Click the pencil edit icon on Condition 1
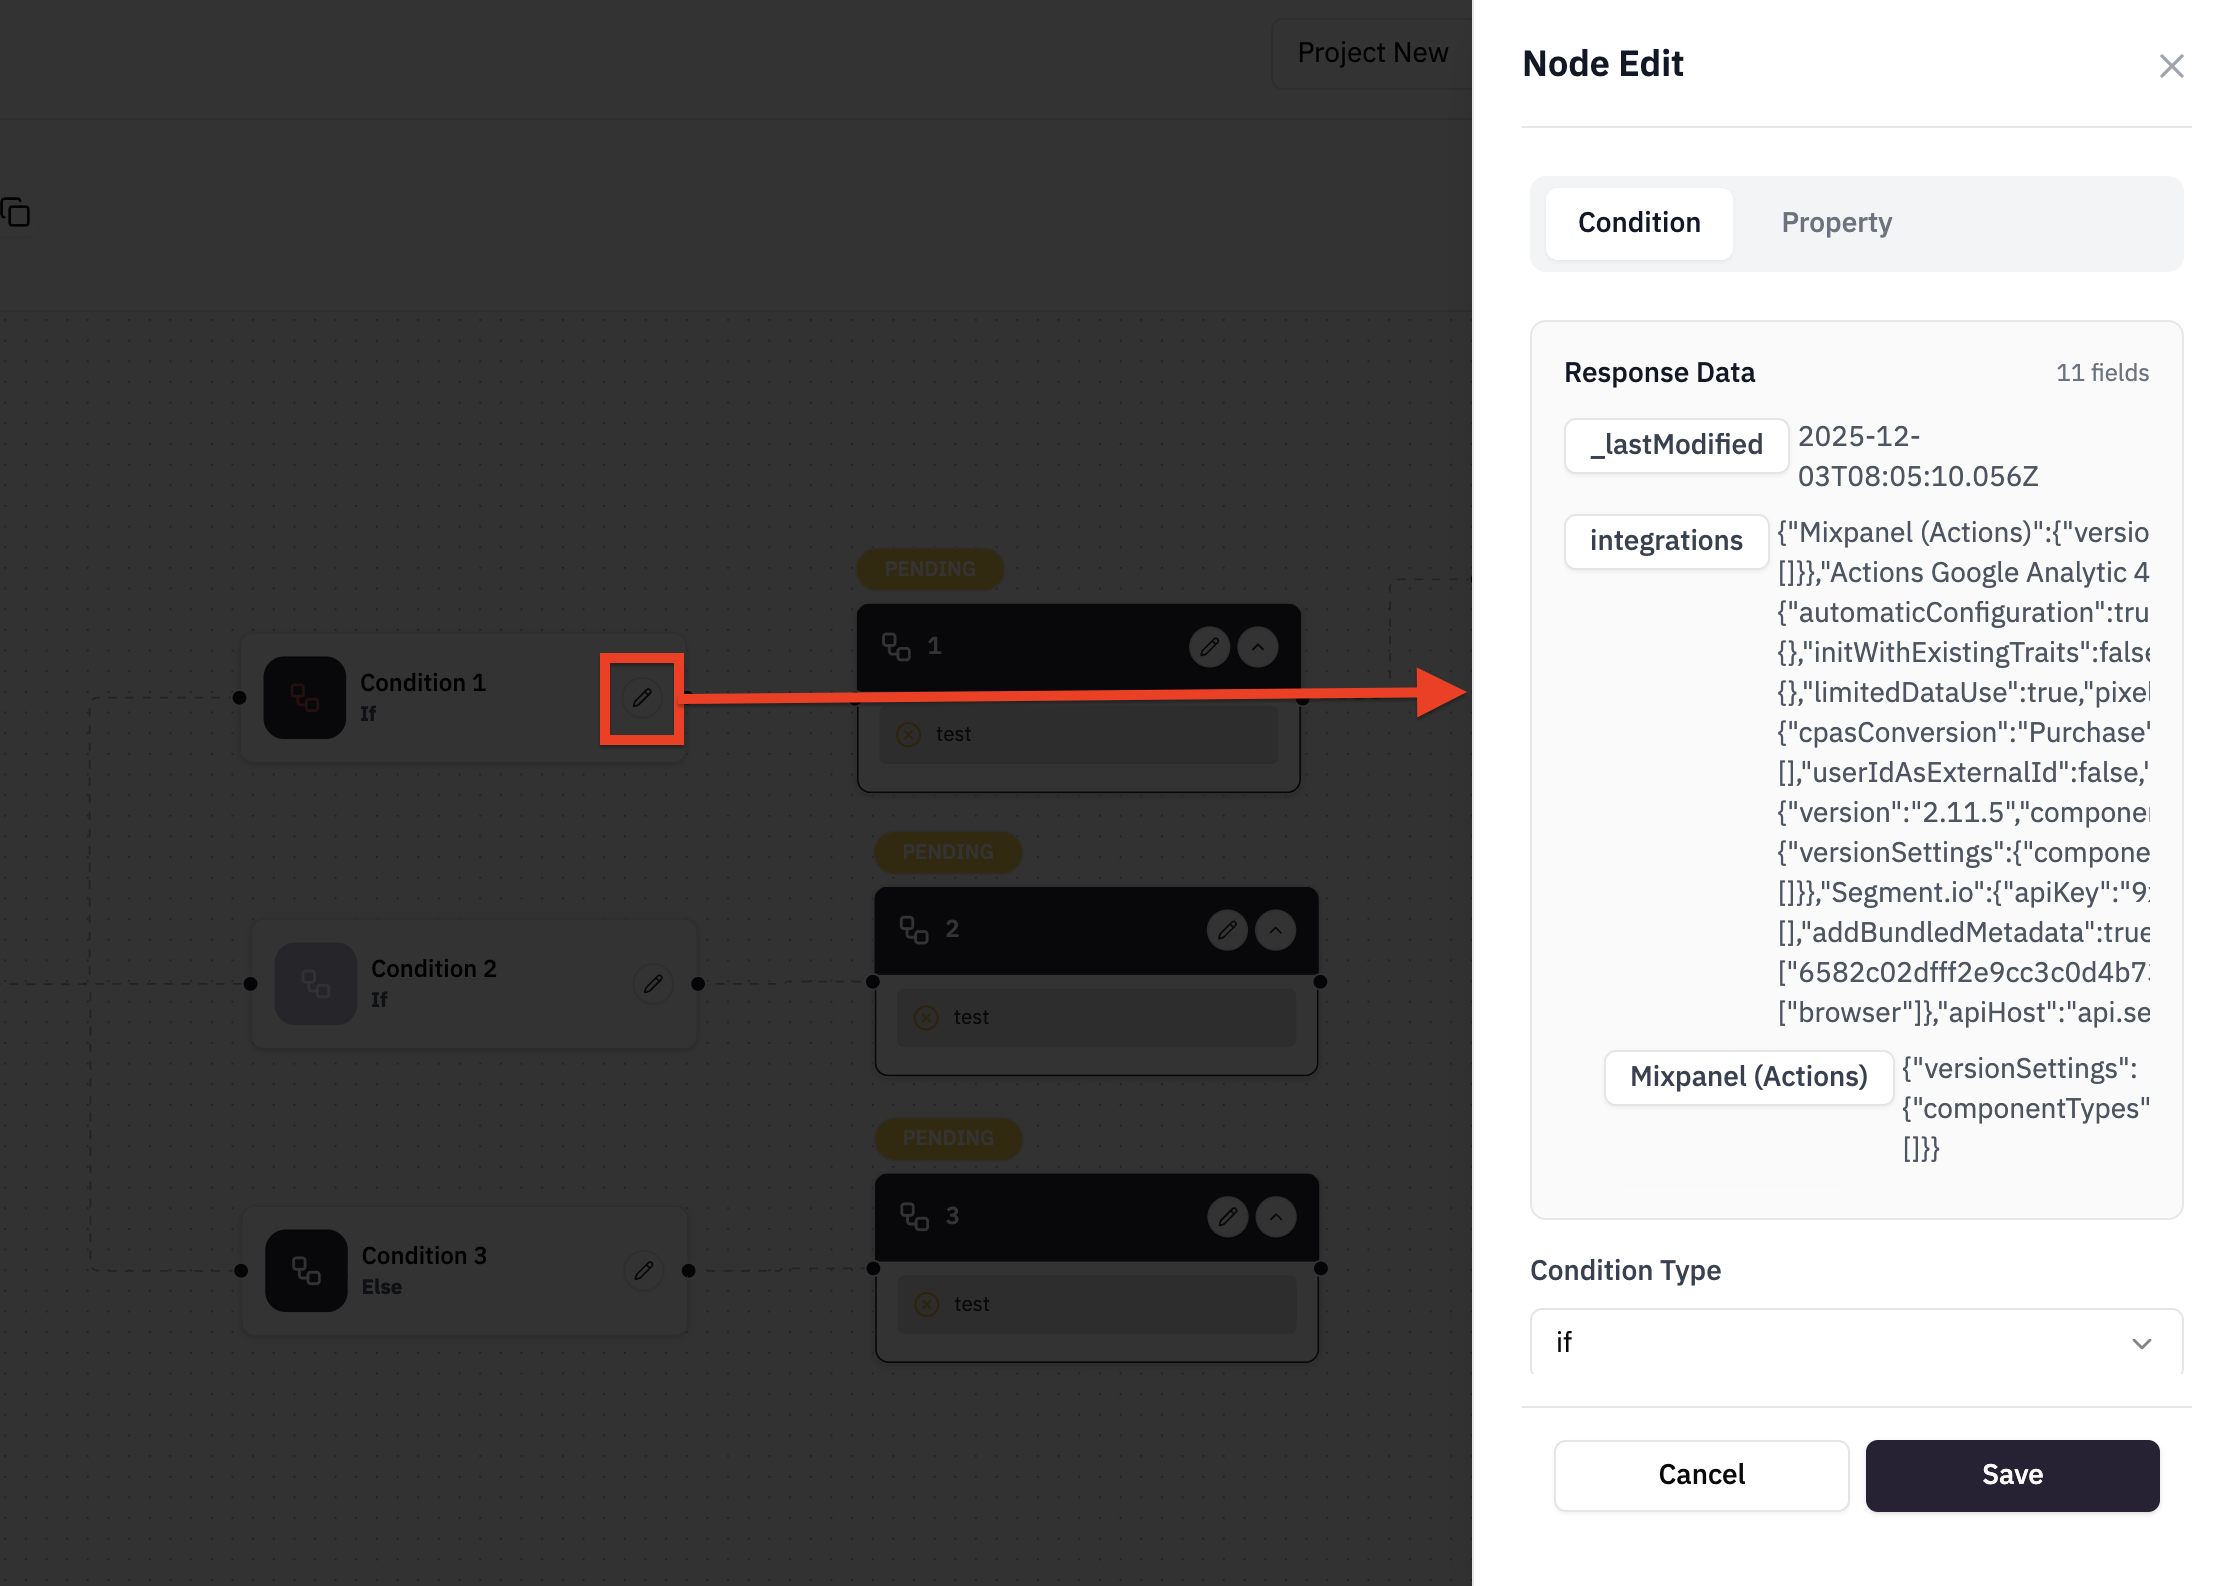This screenshot has height=1586, width=2230. (x=642, y=698)
